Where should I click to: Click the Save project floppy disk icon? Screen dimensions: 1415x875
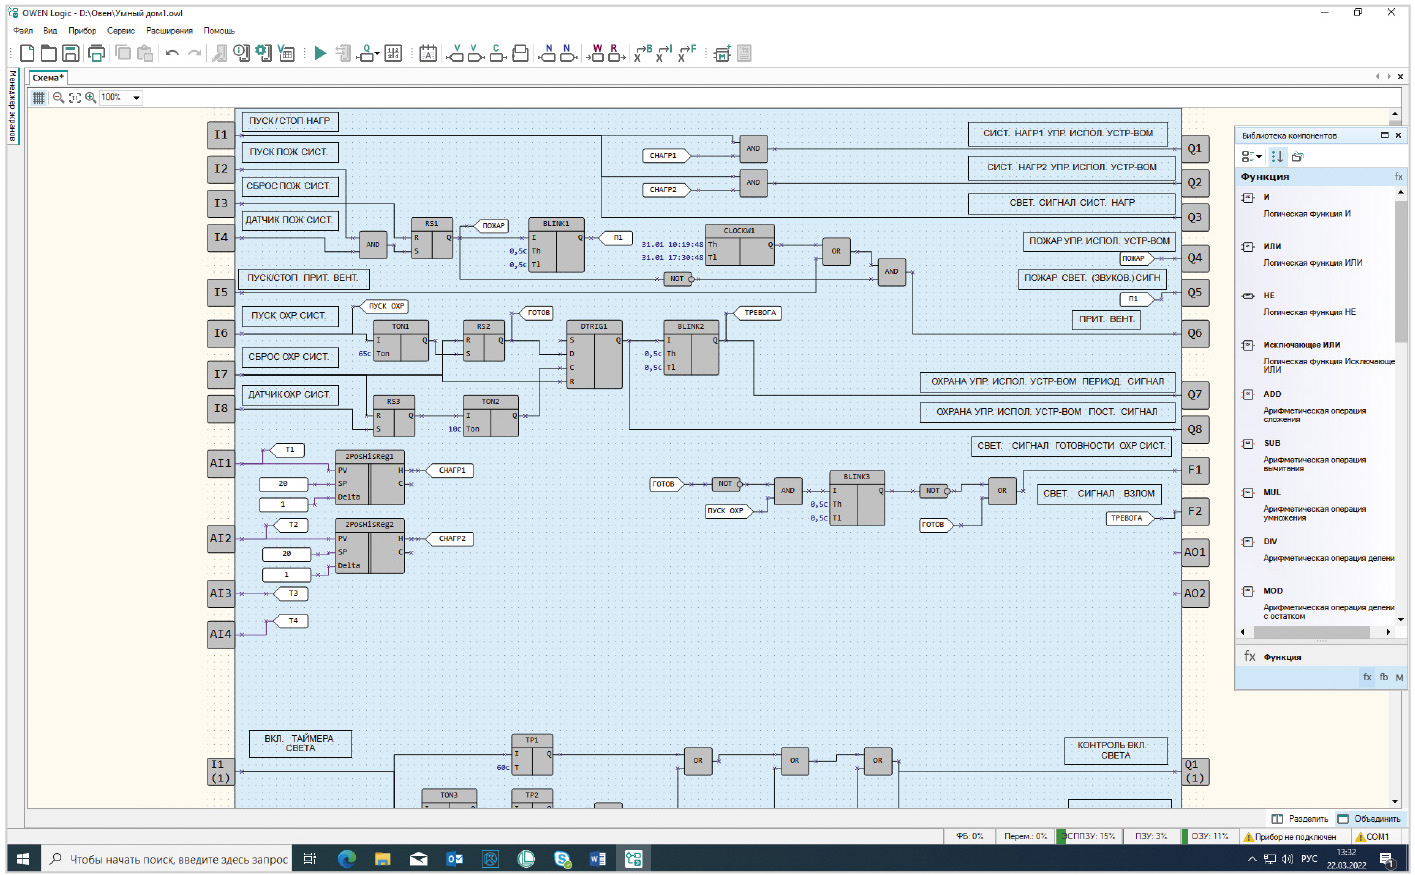point(71,53)
